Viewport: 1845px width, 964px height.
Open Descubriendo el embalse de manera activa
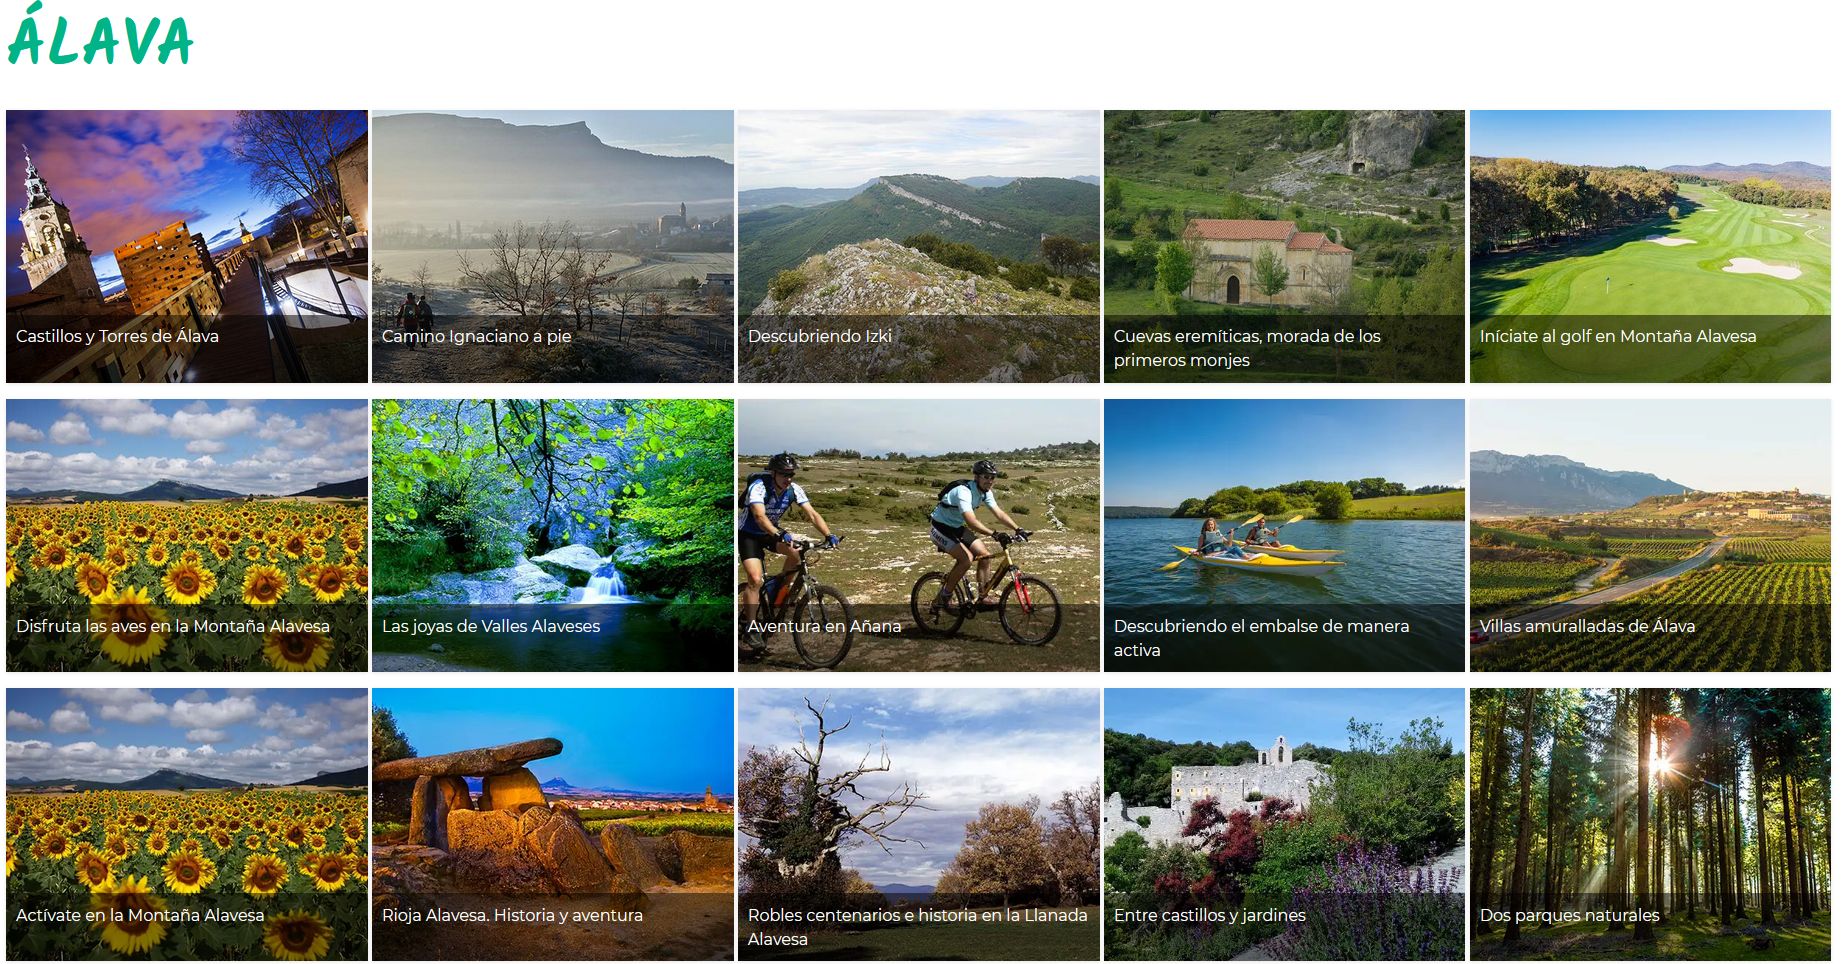click(1285, 536)
